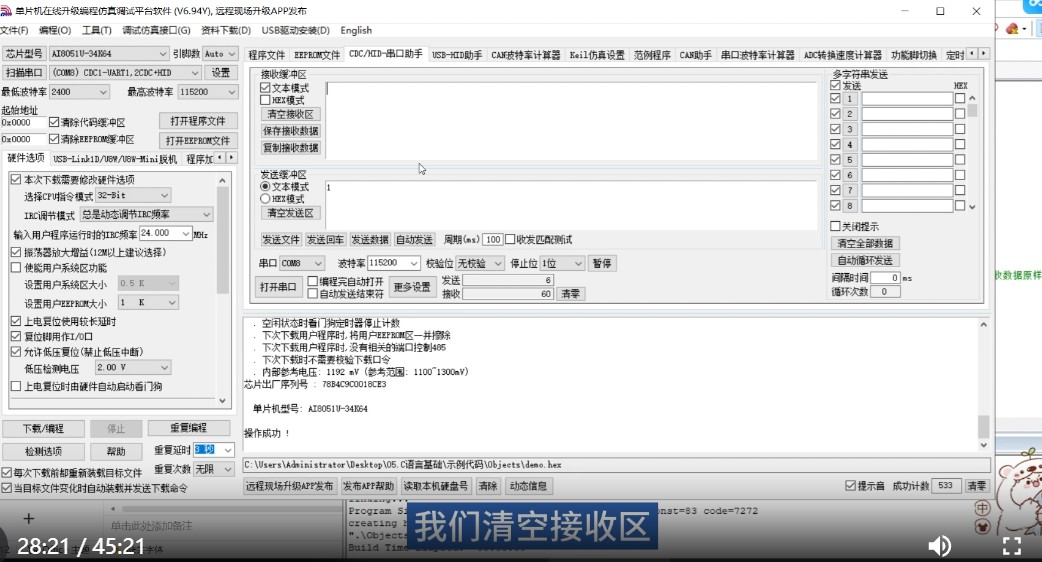
Task: Click 单片机型号: AI8051U-34K64 log line
Action: tap(310, 409)
